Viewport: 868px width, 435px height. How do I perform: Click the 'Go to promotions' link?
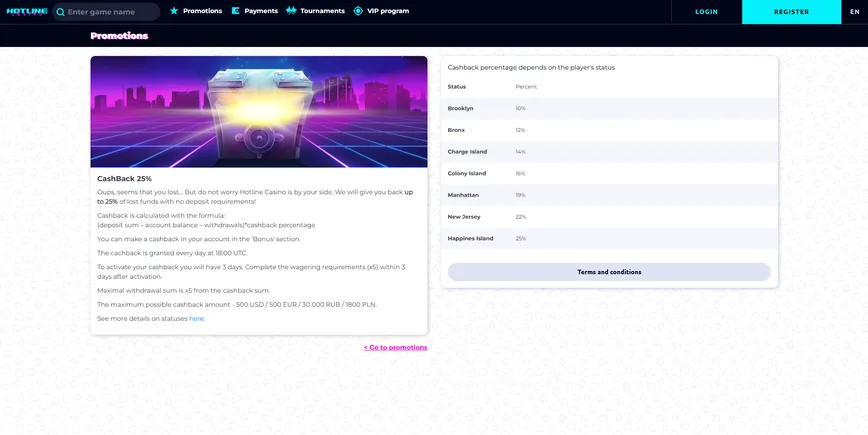click(395, 347)
